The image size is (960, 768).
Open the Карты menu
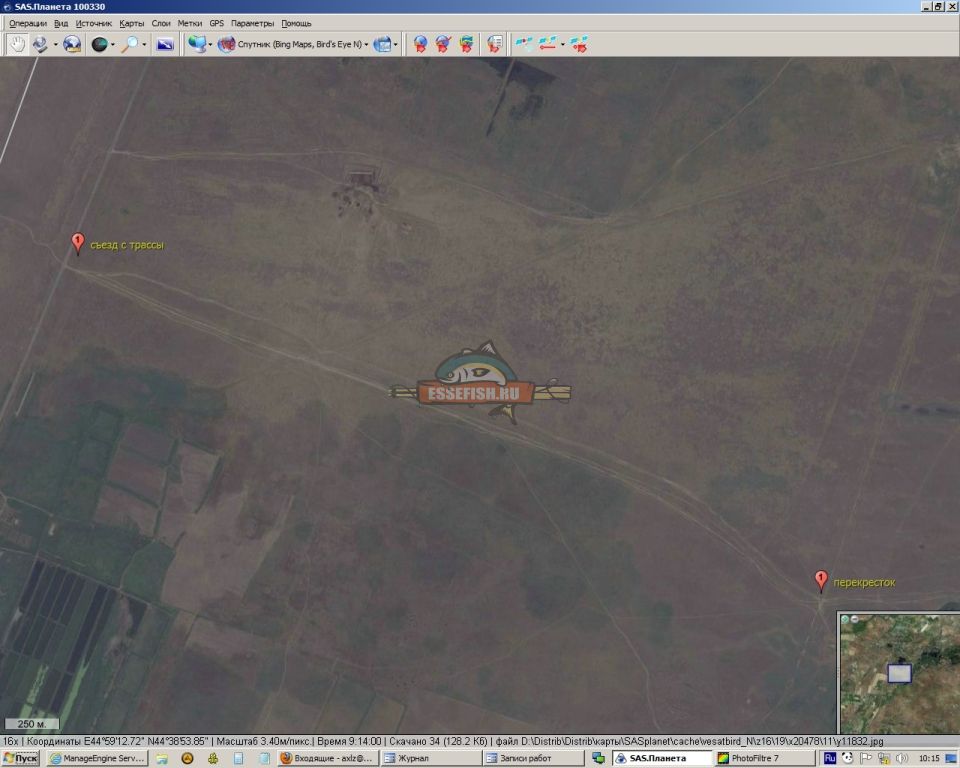132,23
